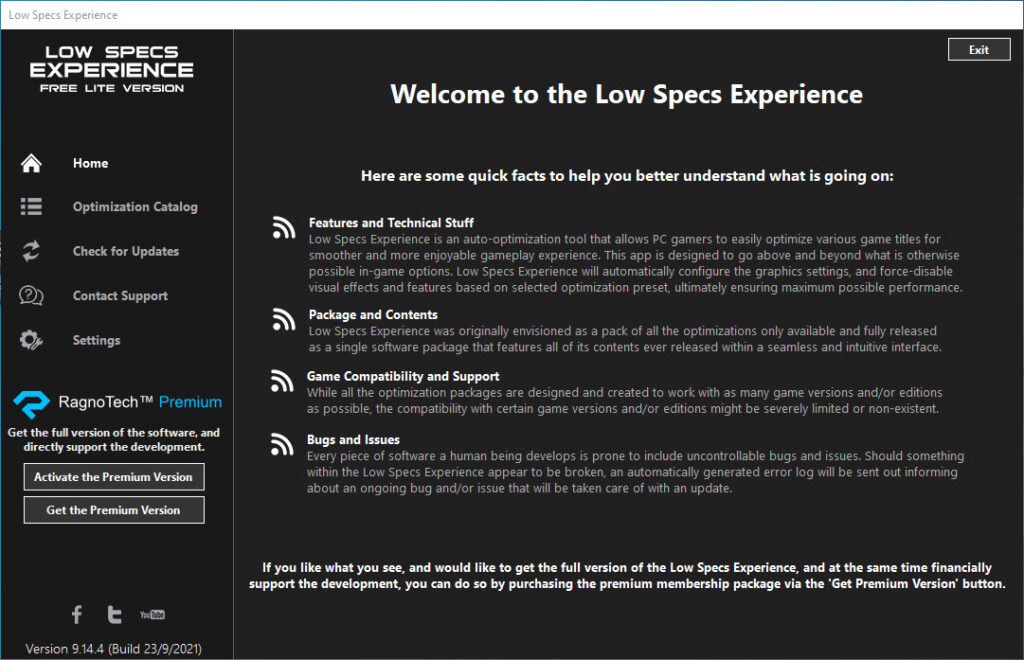Click the Optimization Catalog list icon
This screenshot has width=1024, height=660.
coord(31,207)
